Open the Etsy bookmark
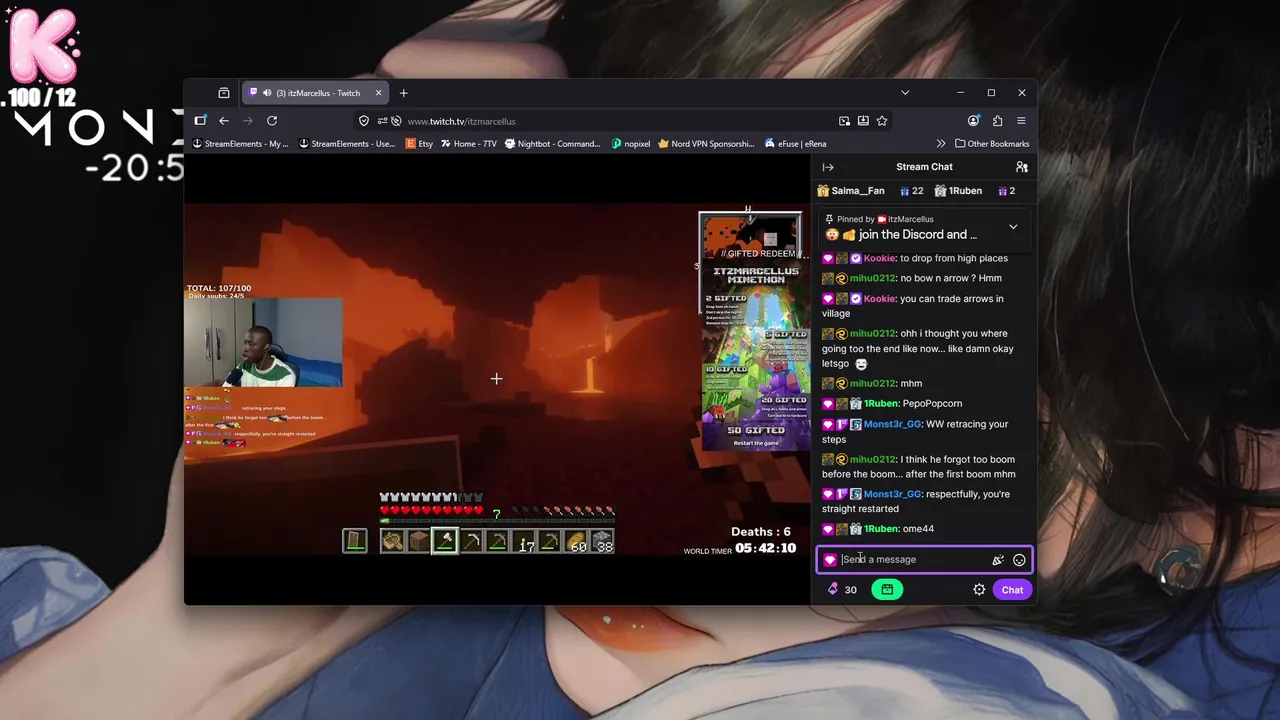The image size is (1280, 720). pos(419,144)
